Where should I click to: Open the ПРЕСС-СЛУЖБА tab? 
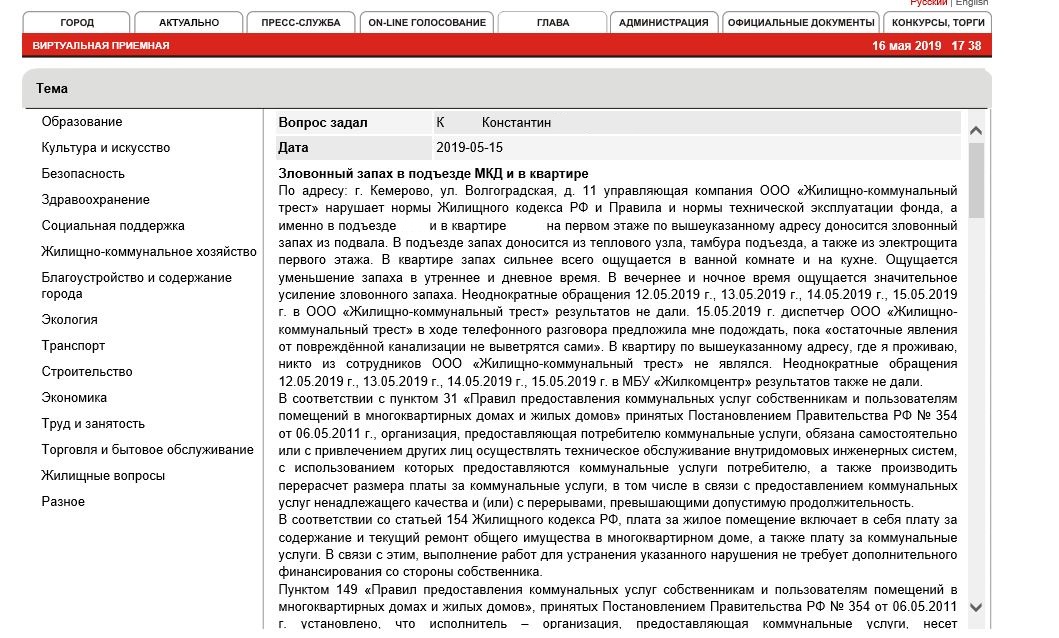click(x=301, y=22)
